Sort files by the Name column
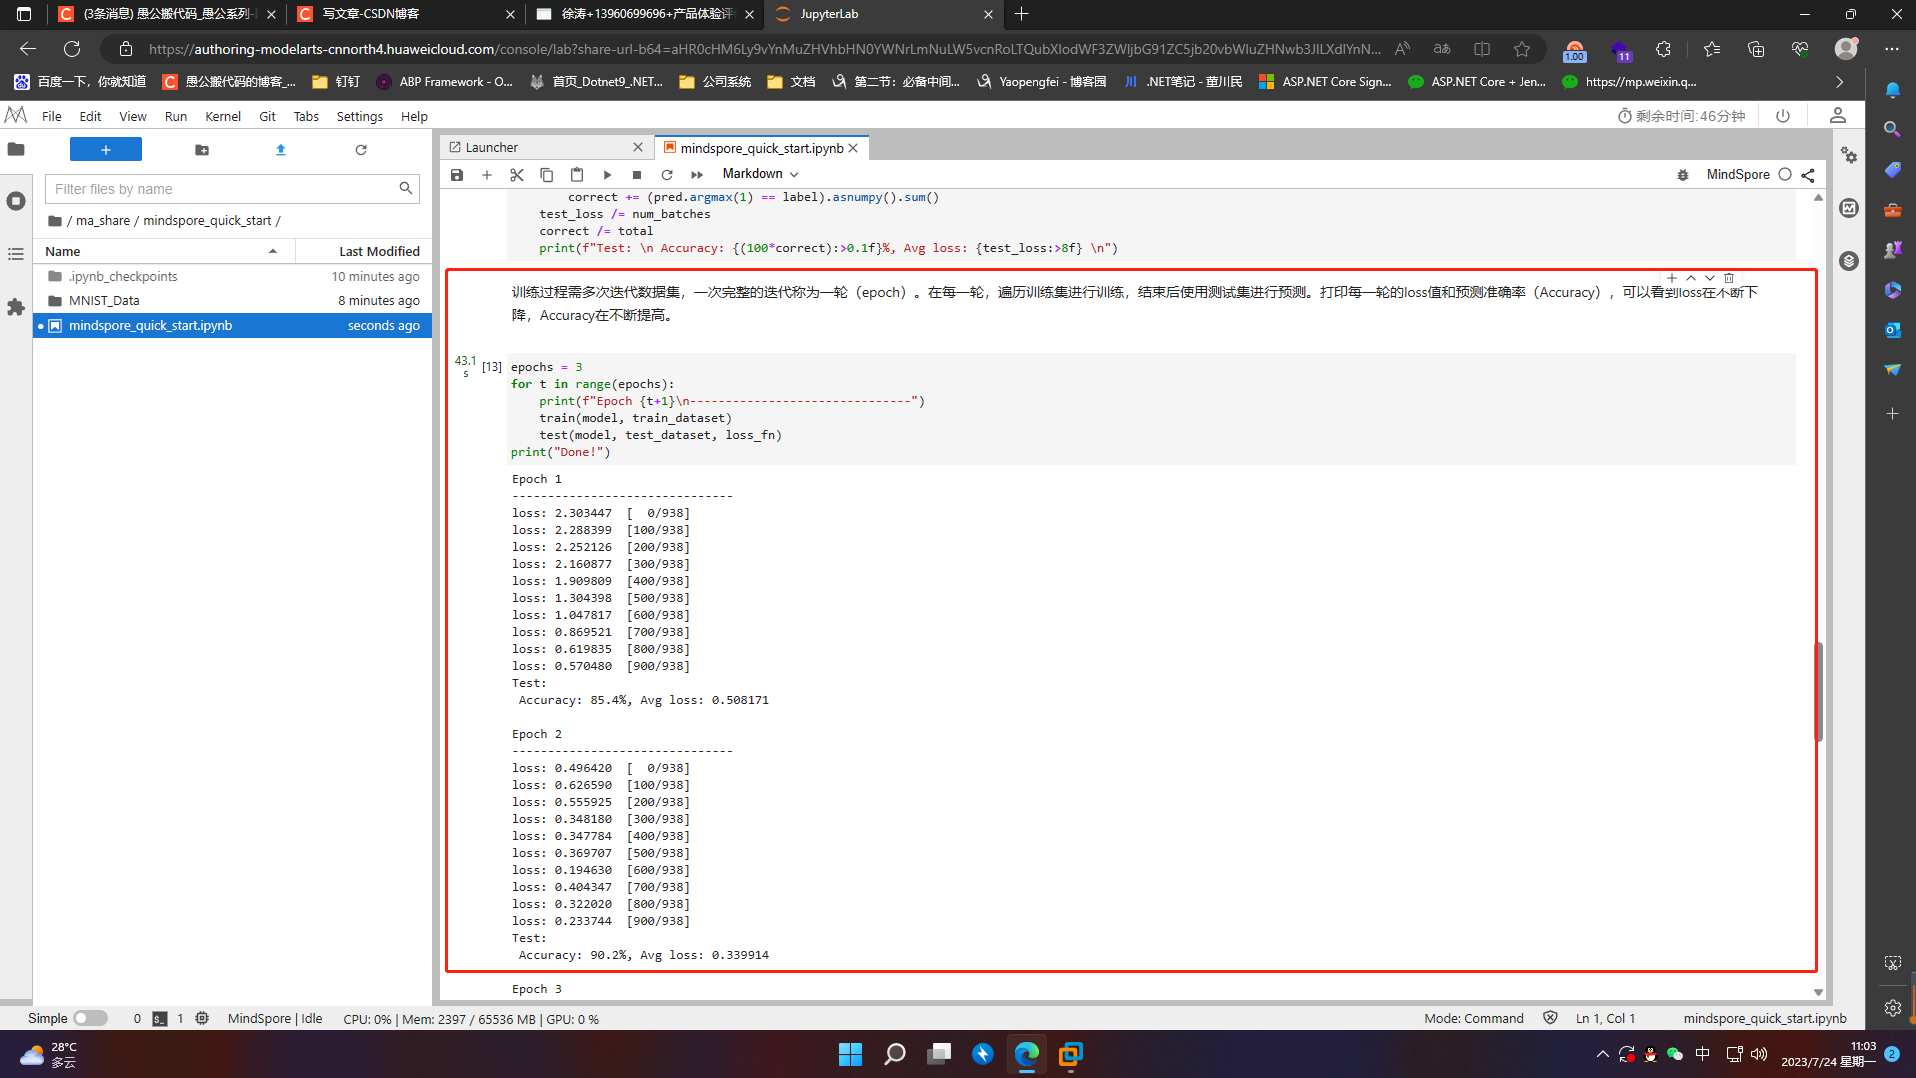Viewport: 1916px width, 1078px height. (x=165, y=251)
